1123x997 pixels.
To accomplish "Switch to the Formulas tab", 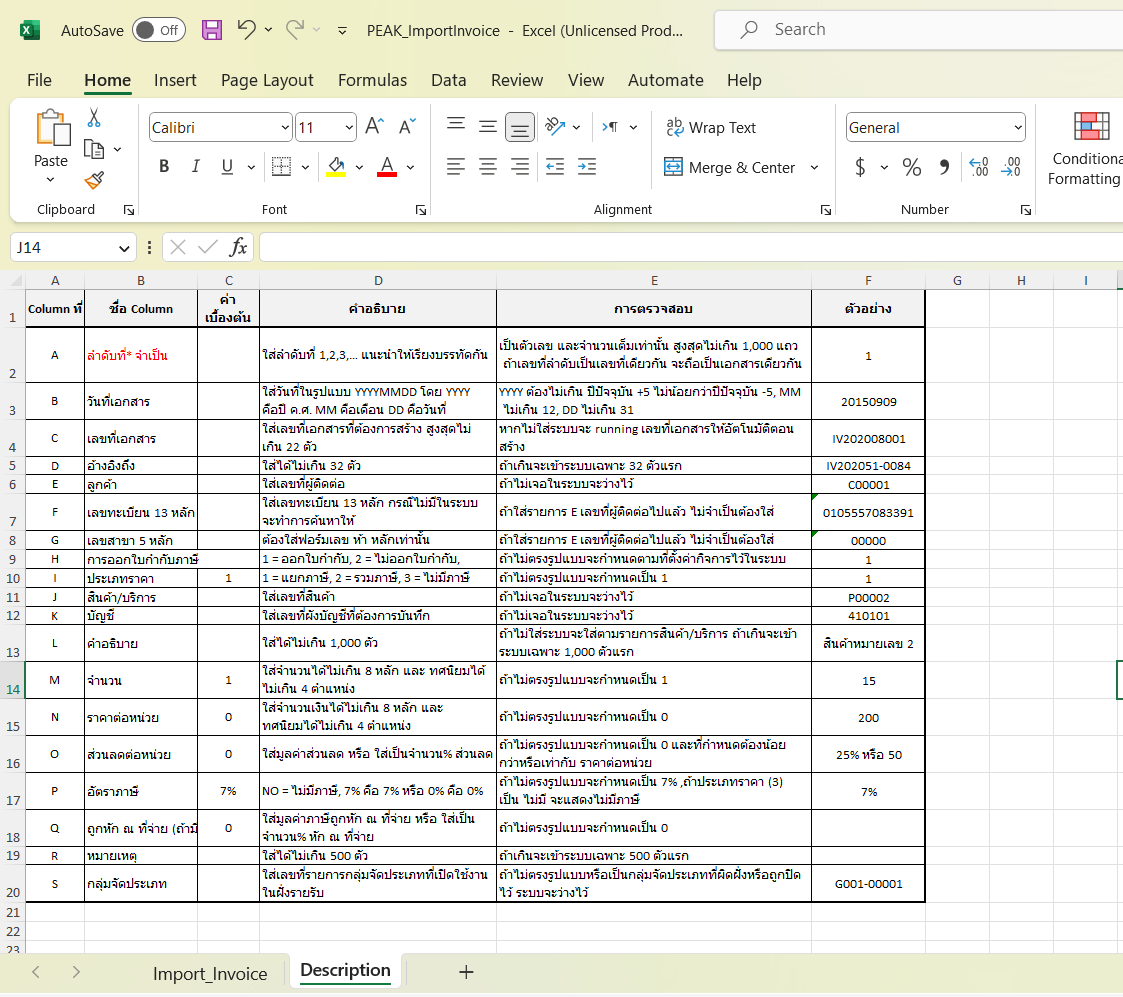I will [372, 80].
